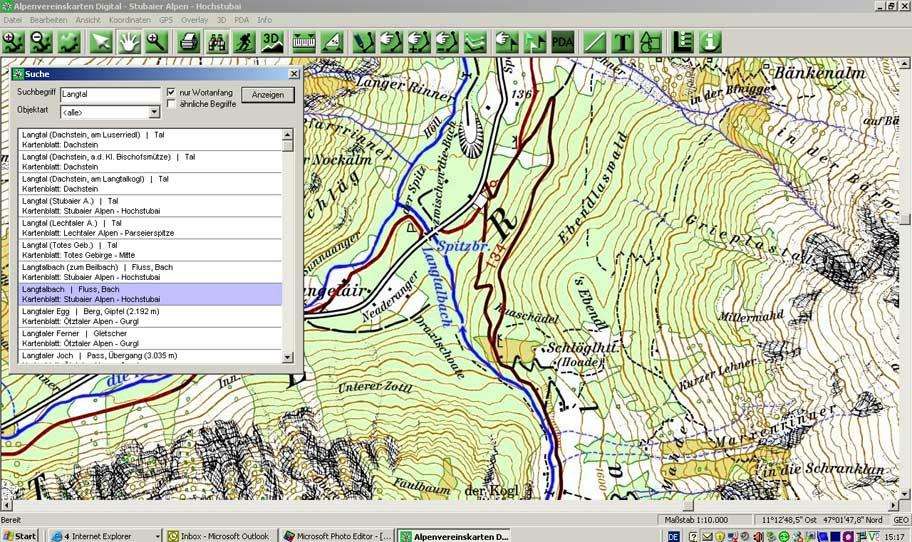
Task: Select 'Langtaler Egg' result
Action: pyautogui.click(x=150, y=316)
